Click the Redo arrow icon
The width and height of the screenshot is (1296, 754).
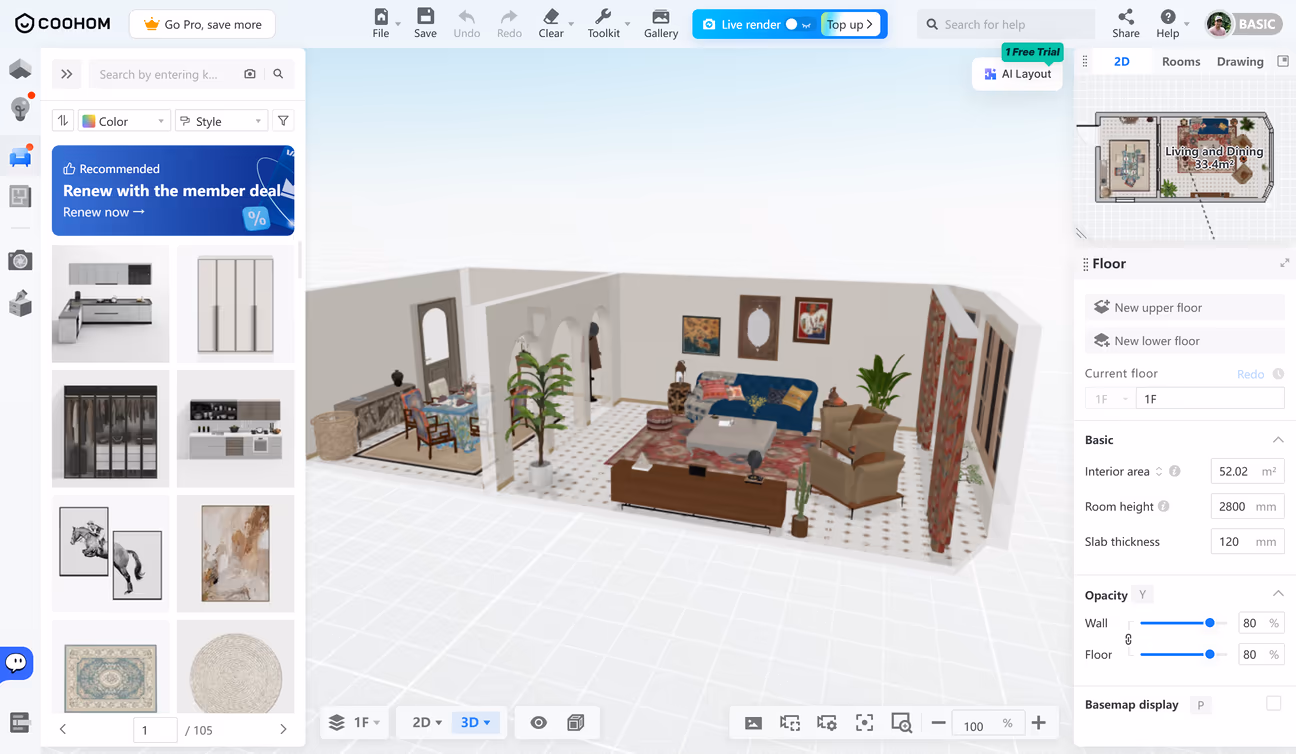[x=509, y=17]
